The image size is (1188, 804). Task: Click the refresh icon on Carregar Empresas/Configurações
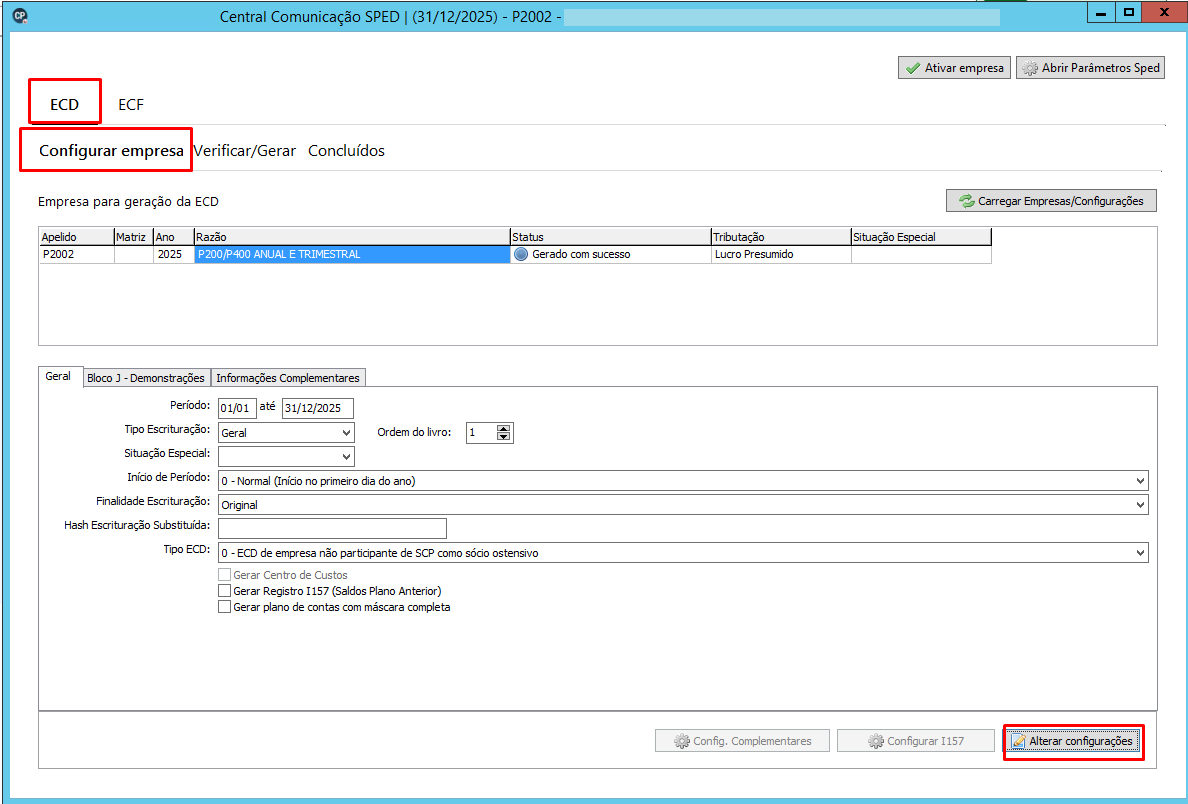click(x=966, y=202)
